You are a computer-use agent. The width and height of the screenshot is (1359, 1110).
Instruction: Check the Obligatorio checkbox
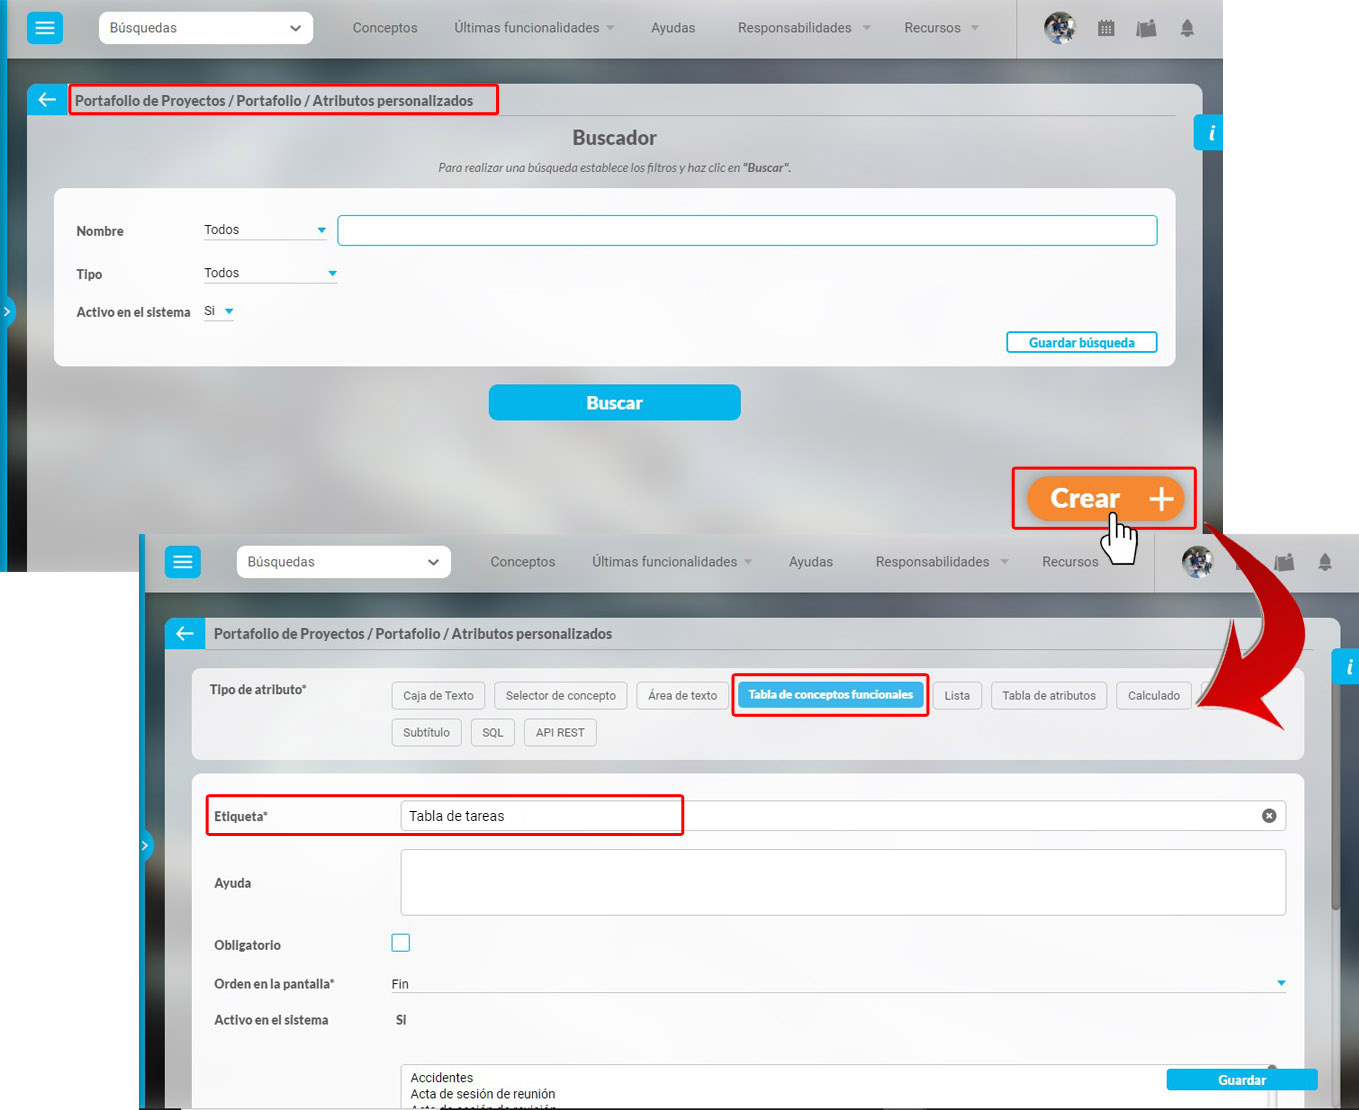401,943
